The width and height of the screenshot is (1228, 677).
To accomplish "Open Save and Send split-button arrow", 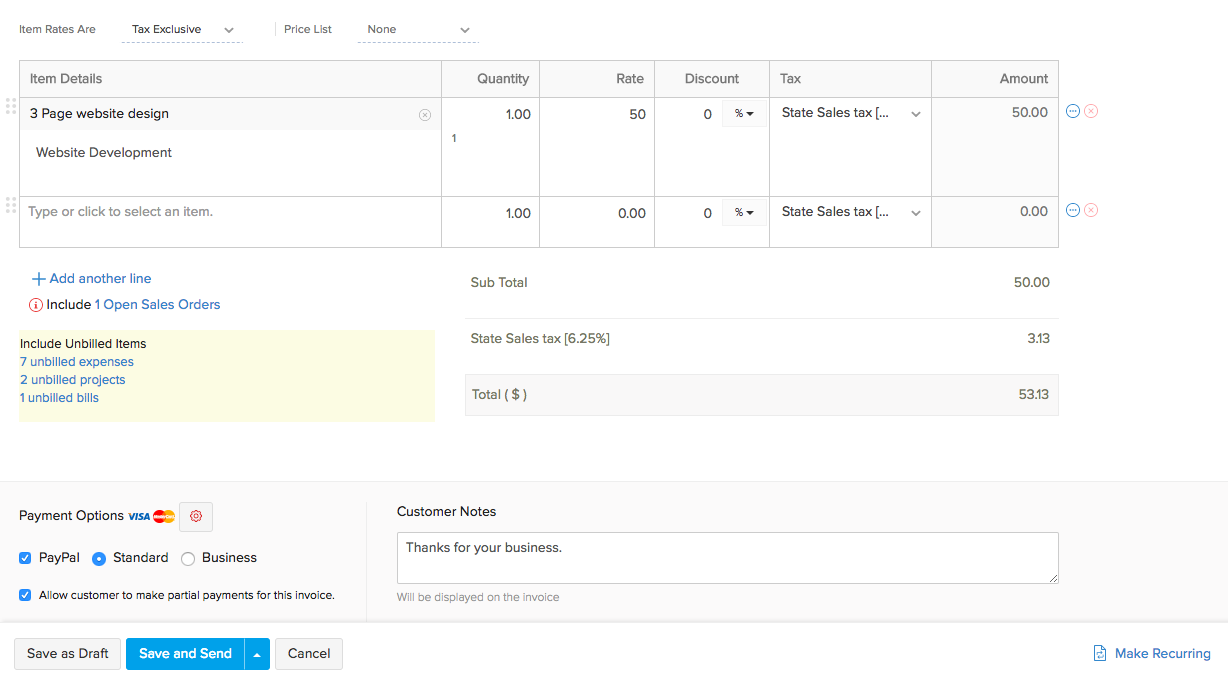I will point(257,654).
